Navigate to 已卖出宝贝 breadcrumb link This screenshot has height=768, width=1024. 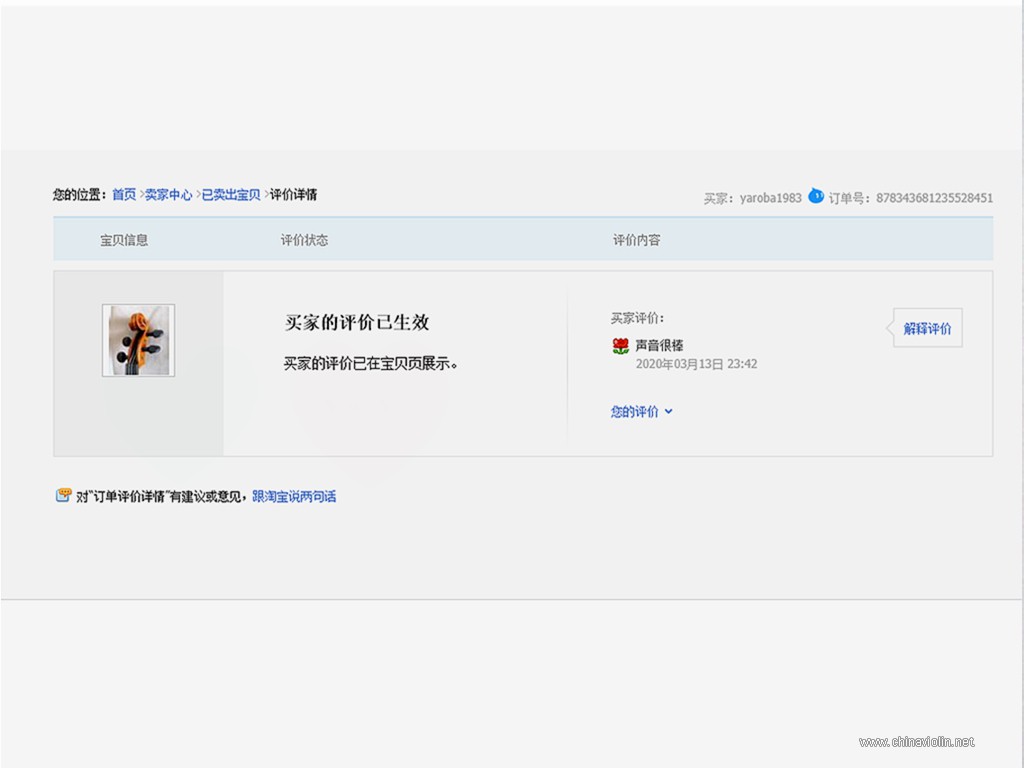231,195
